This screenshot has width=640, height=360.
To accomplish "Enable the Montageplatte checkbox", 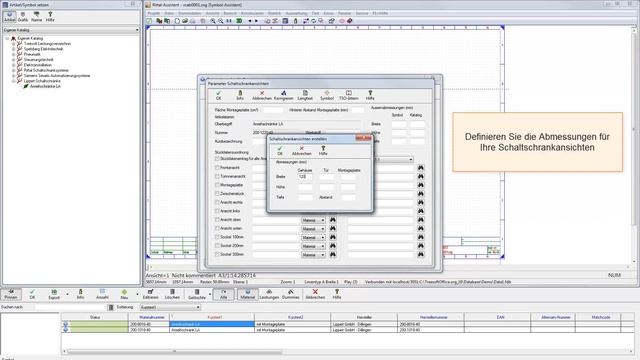I will click(217, 185).
